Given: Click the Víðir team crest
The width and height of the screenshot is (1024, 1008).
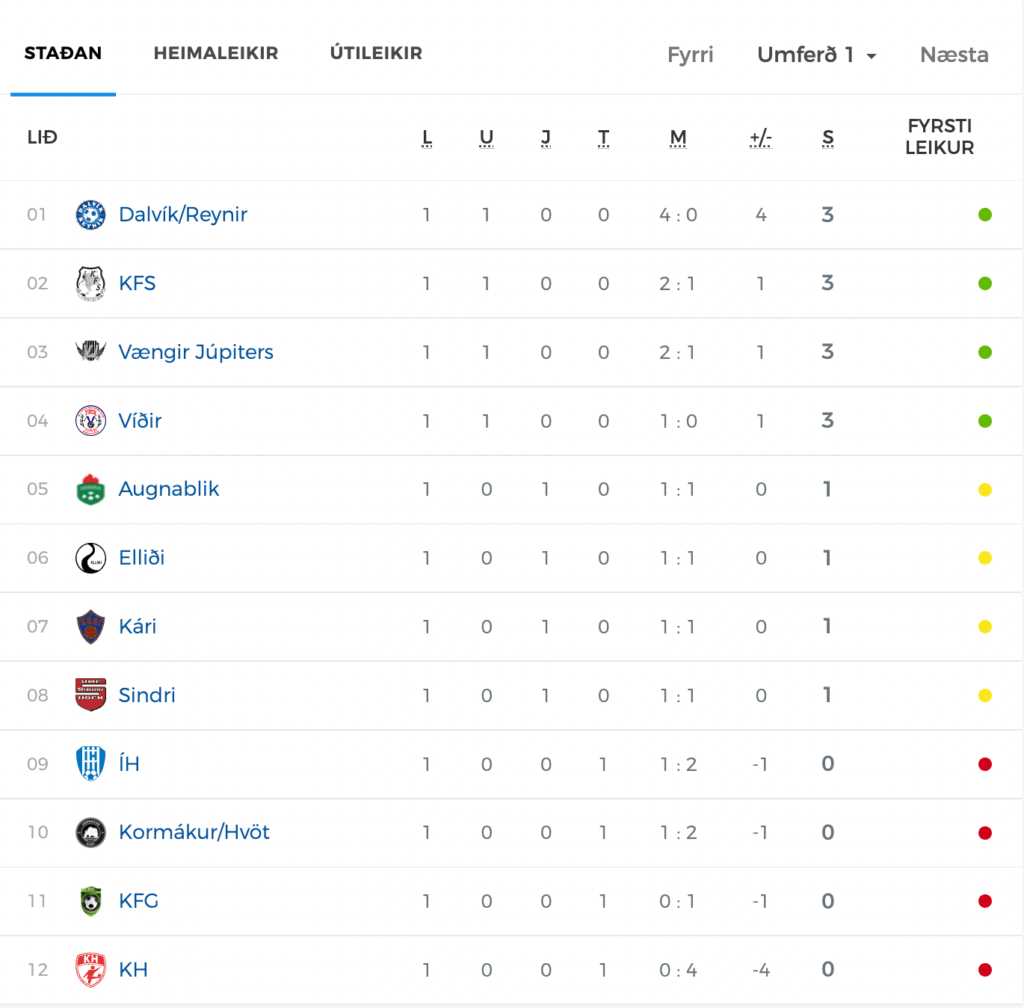Looking at the screenshot, I should 91,420.
